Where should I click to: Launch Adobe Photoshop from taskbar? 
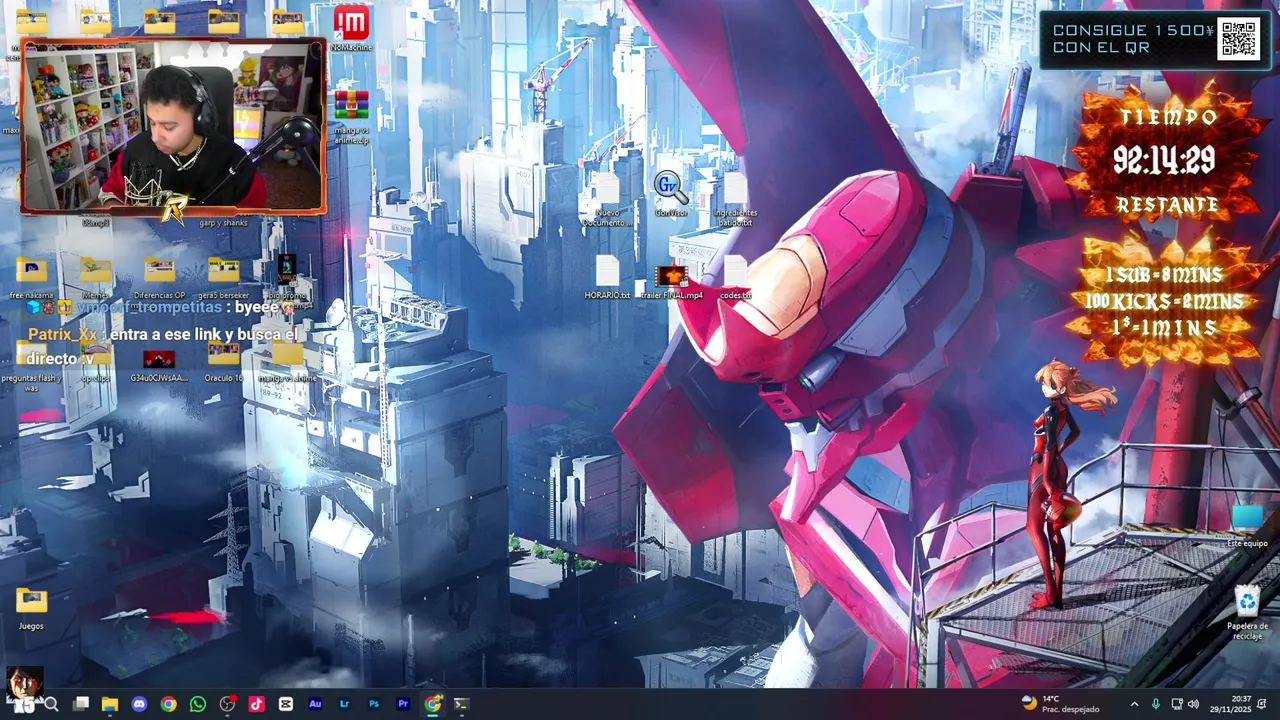(374, 704)
